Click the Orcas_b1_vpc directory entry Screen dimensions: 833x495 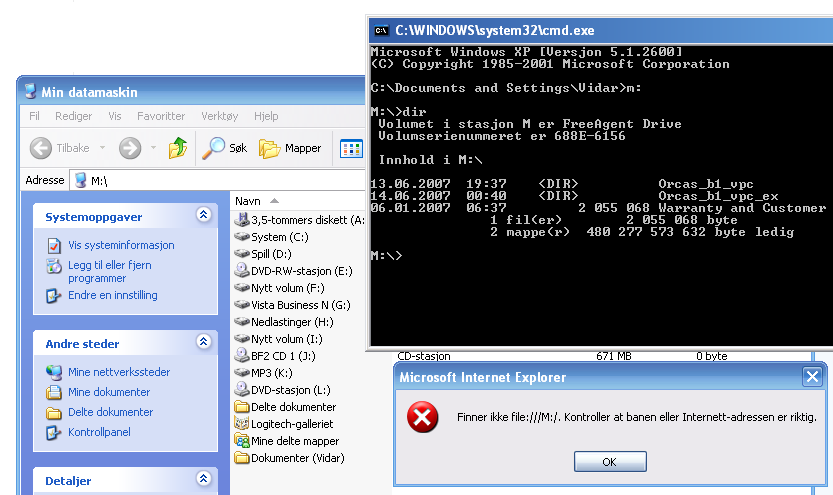(x=706, y=184)
